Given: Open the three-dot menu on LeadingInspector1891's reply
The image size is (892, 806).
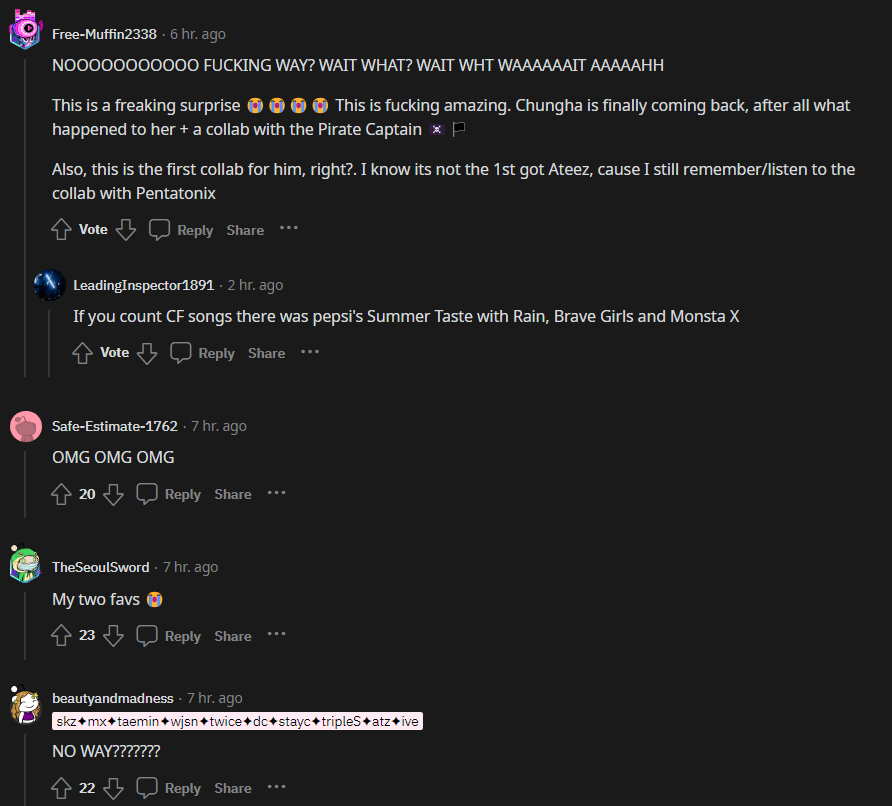Looking at the screenshot, I should [310, 352].
